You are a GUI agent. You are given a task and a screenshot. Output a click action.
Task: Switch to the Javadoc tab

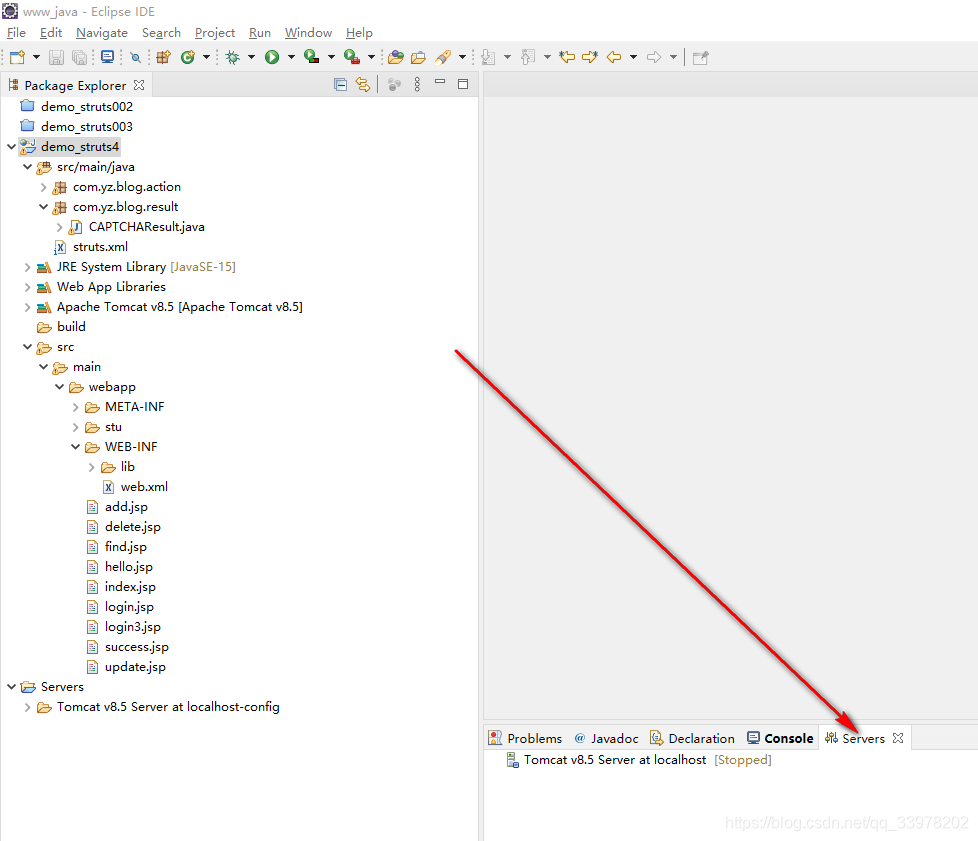607,738
